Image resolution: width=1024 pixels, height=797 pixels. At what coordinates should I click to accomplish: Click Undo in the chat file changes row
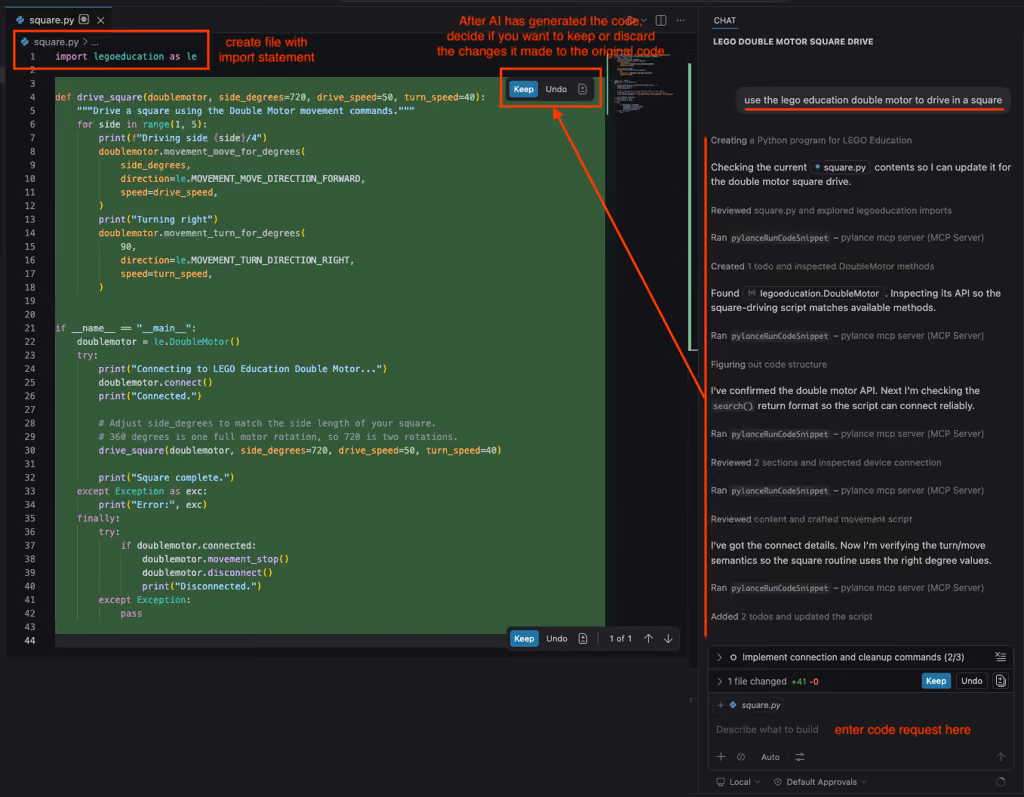tap(971, 681)
